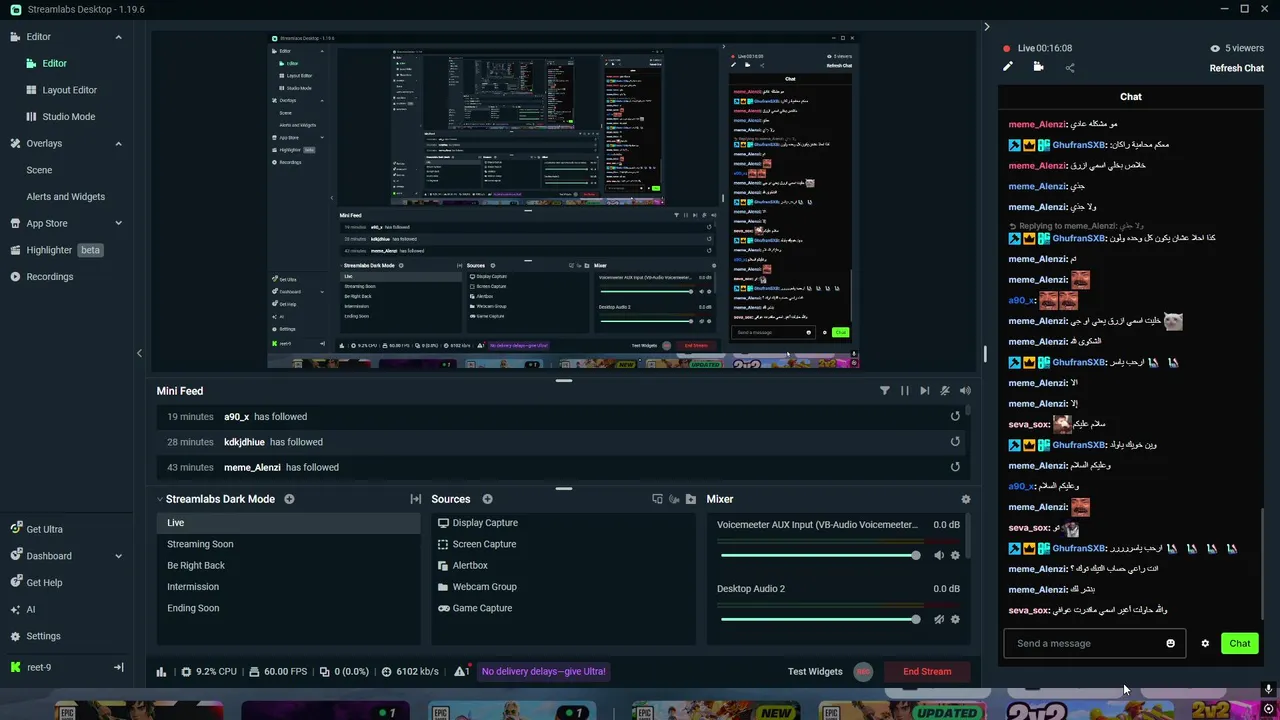Click the 6102 kb/s bitrate indicator
1280x720 pixels.
coord(410,671)
